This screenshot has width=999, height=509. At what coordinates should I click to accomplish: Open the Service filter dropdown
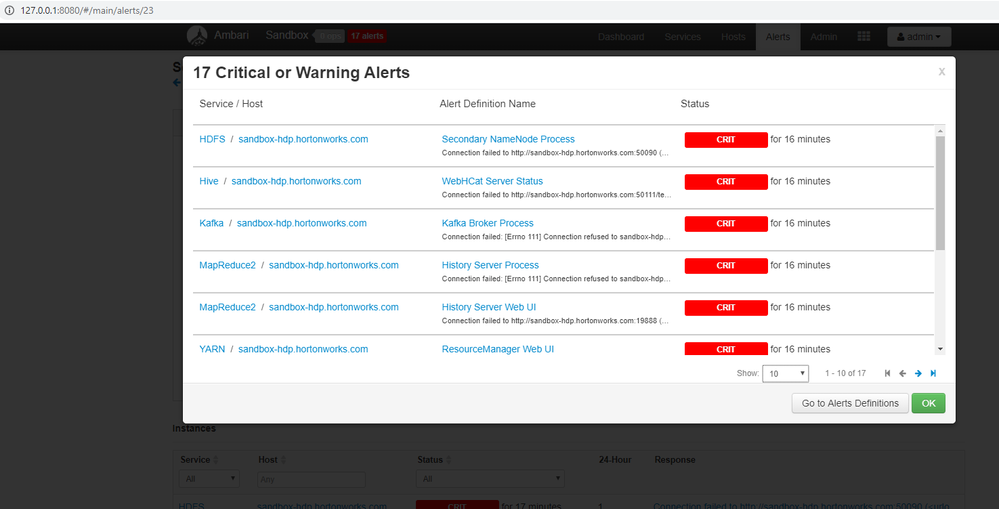pos(209,478)
